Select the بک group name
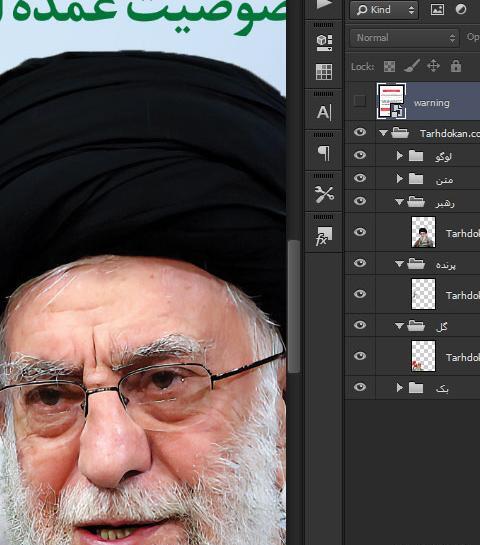Viewport: 480px width, 545px height. pos(442,389)
